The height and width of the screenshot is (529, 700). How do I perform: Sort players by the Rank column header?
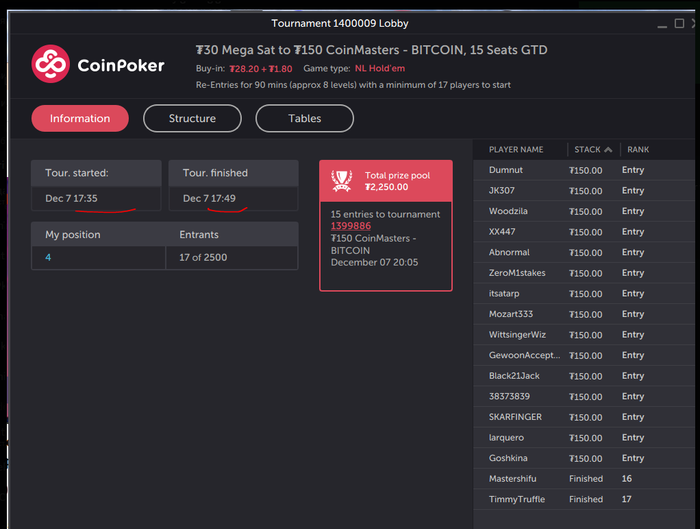pyautogui.click(x=638, y=150)
